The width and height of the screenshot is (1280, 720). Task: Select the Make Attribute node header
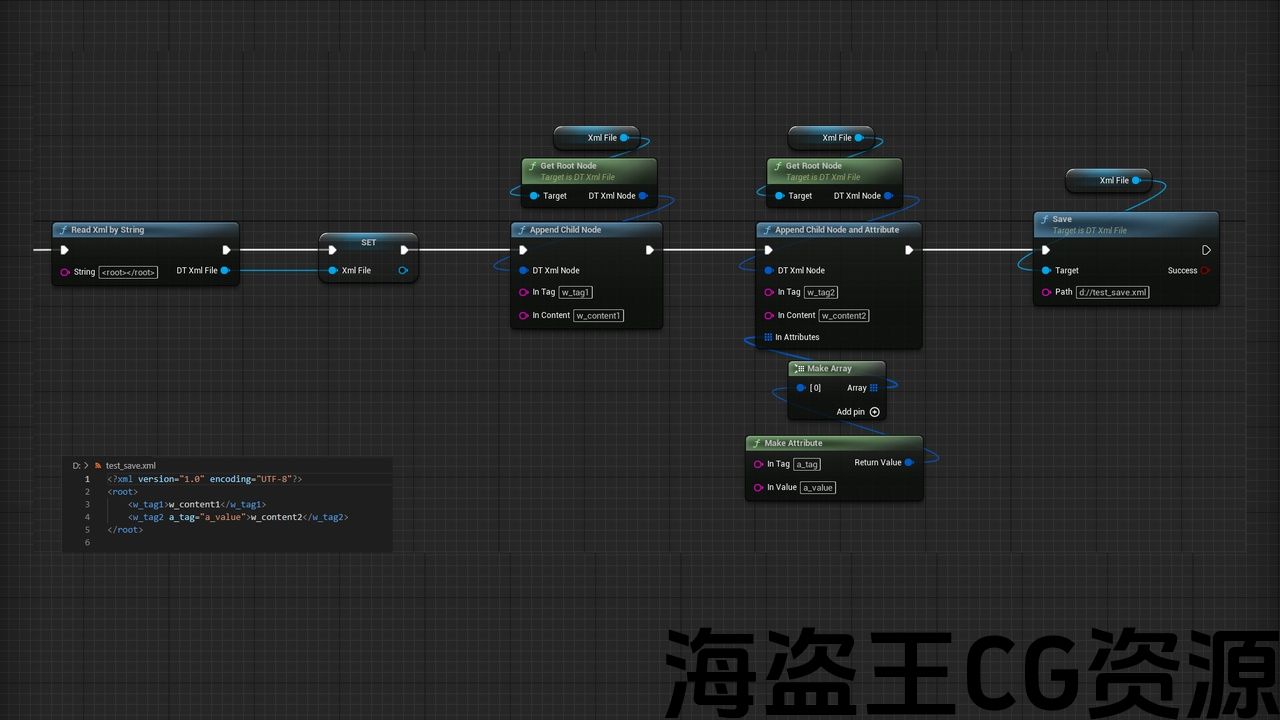833,443
